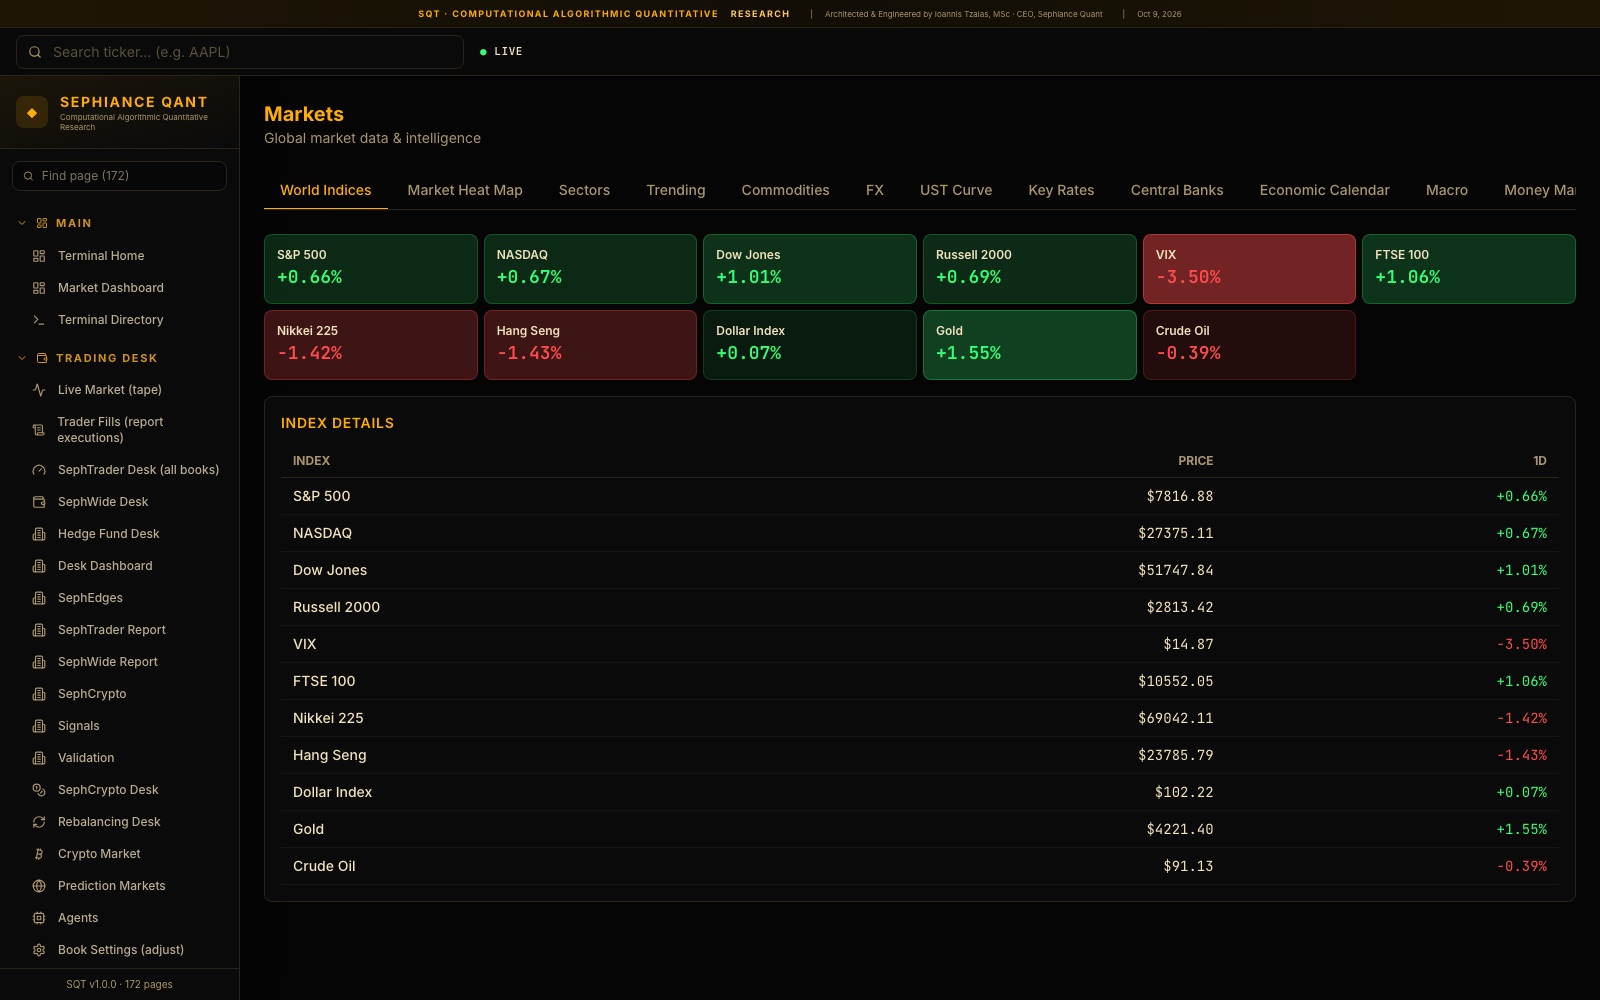Click the Agents sidebar icon
This screenshot has height=1000, width=1600.
[x=39, y=918]
